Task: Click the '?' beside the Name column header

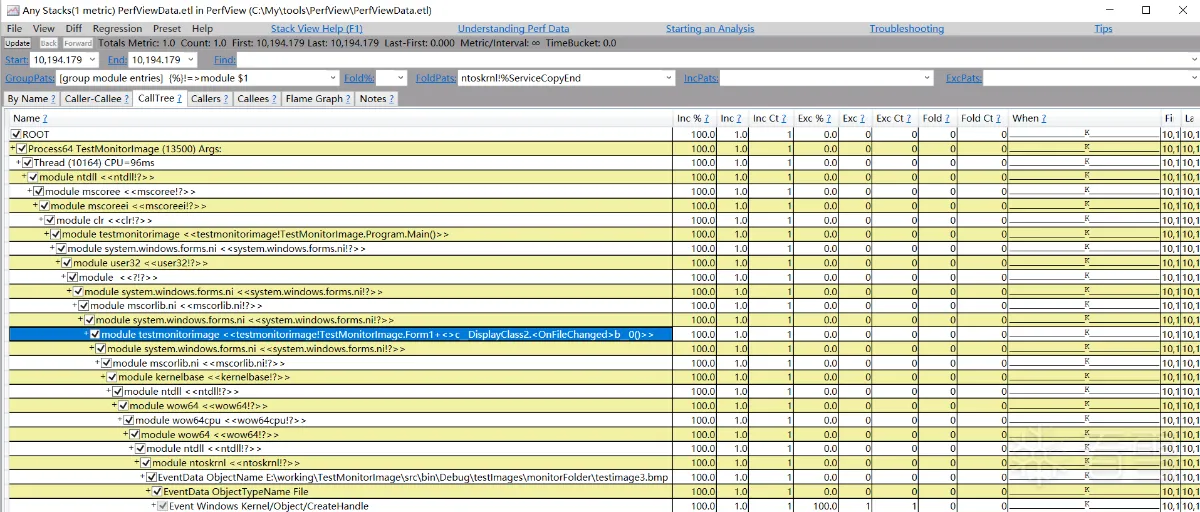Action: 45,119
